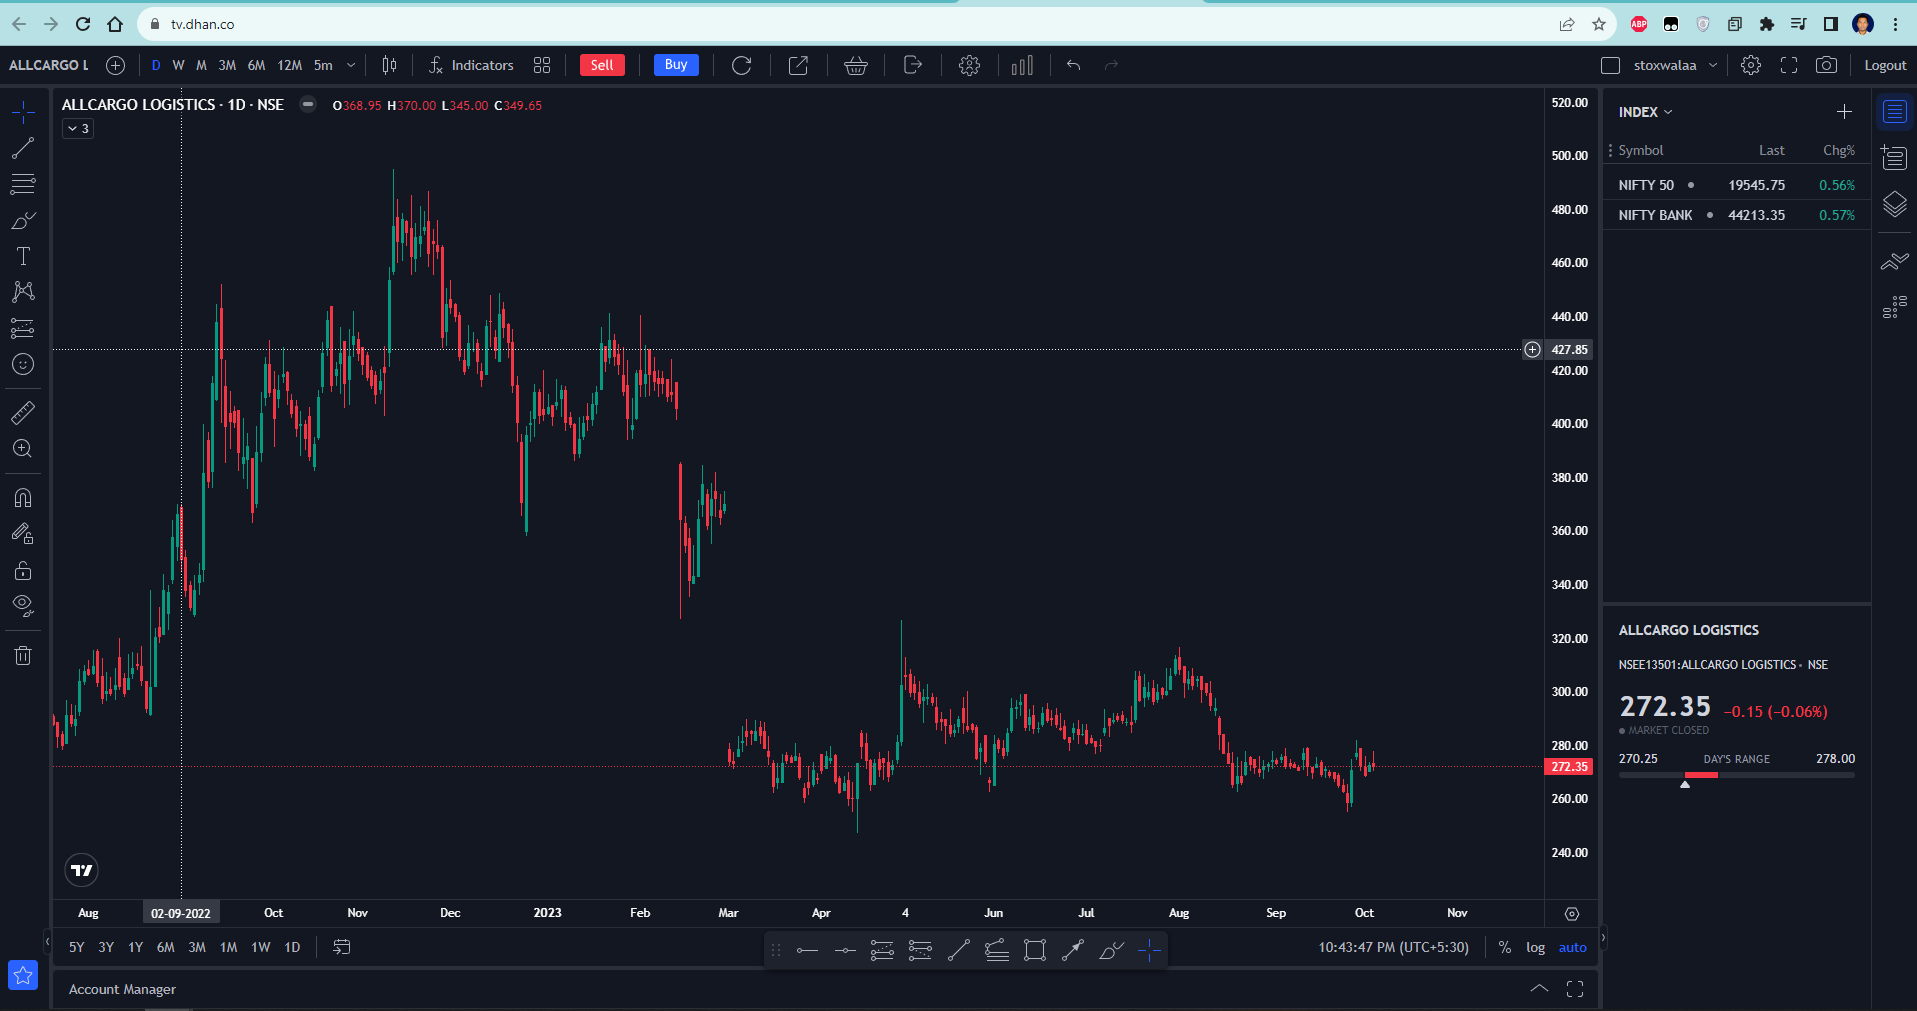Activate the zoom in tool
This screenshot has height=1011, width=1917.
[23, 448]
